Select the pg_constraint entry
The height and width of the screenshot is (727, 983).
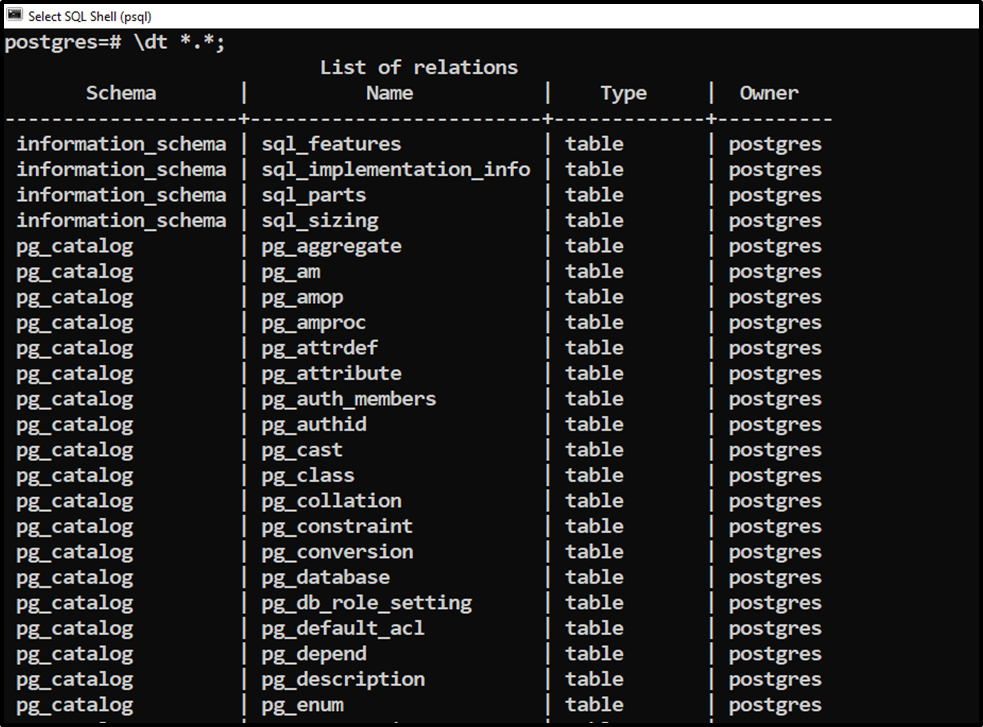[337, 526]
